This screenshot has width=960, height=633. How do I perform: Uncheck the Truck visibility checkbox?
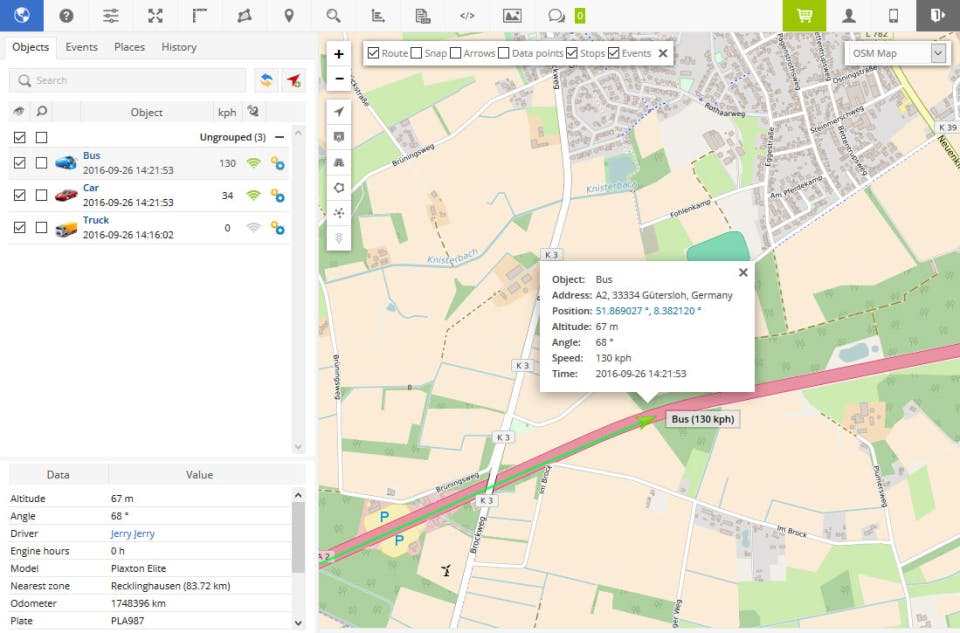pos(19,227)
